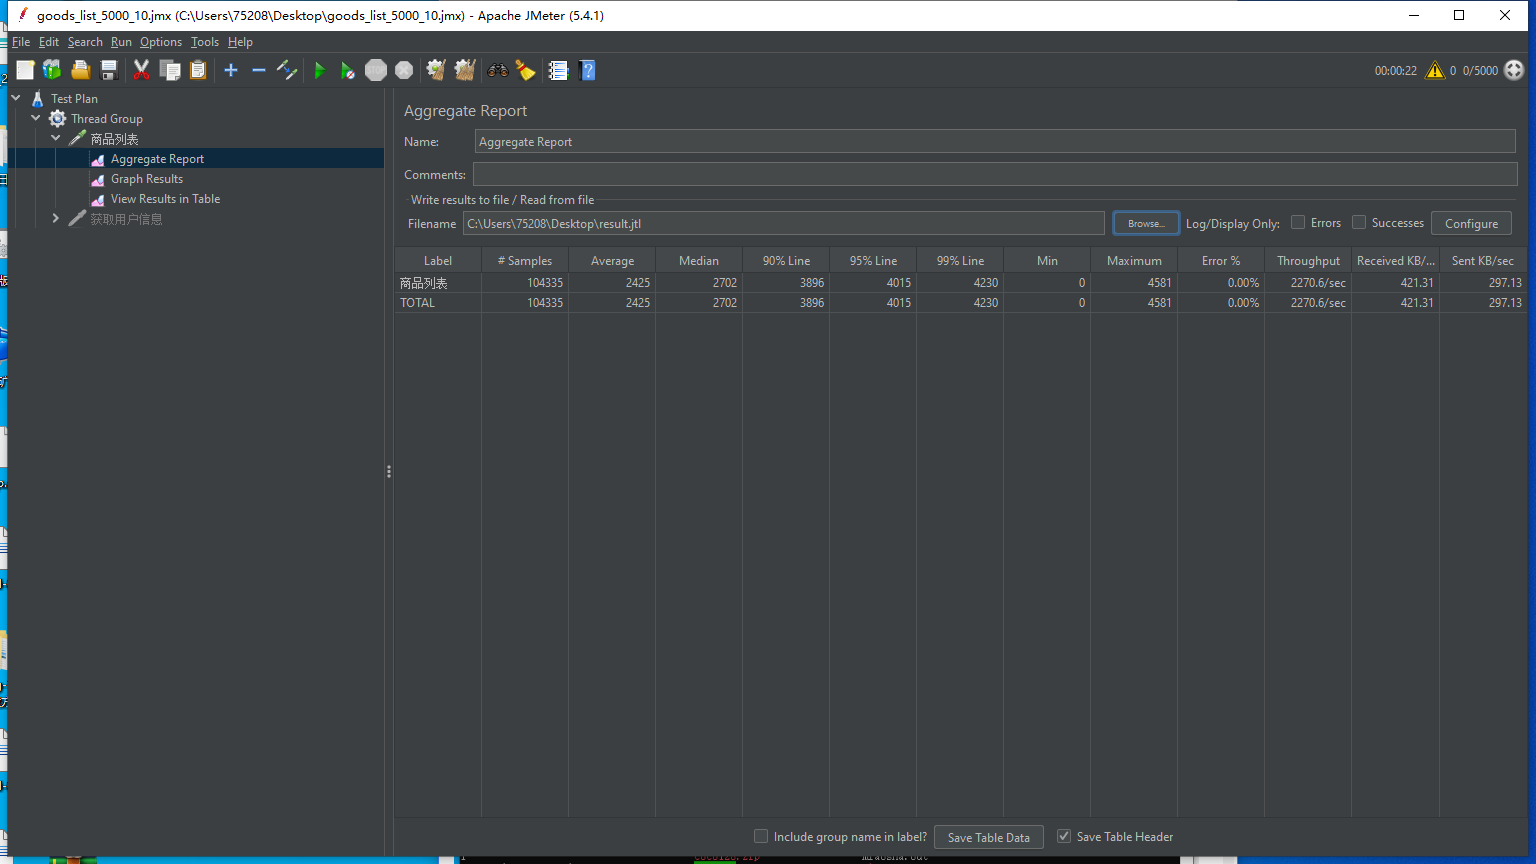Click the Configure button
Screen dimensions: 1536x864
[1471, 223]
